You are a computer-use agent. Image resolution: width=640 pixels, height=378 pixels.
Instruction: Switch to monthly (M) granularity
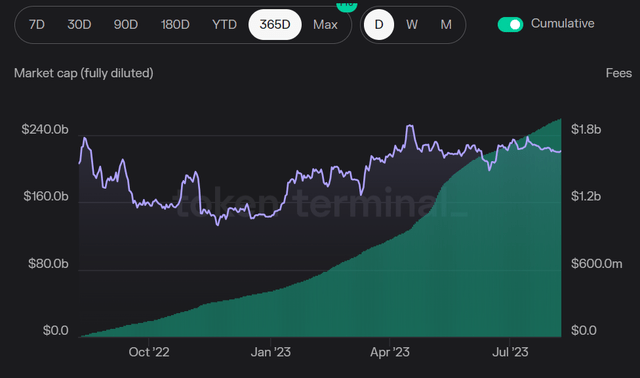pos(446,24)
